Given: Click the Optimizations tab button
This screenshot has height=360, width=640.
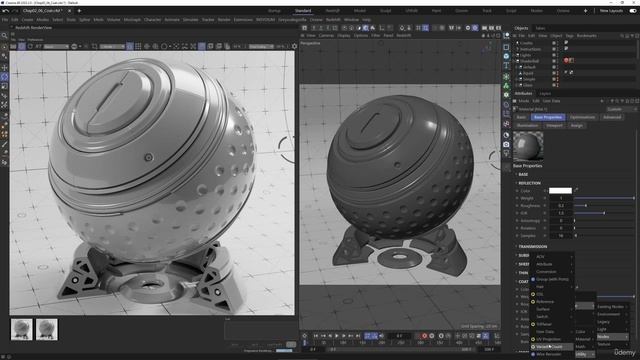Looking at the screenshot, I should coord(582,117).
